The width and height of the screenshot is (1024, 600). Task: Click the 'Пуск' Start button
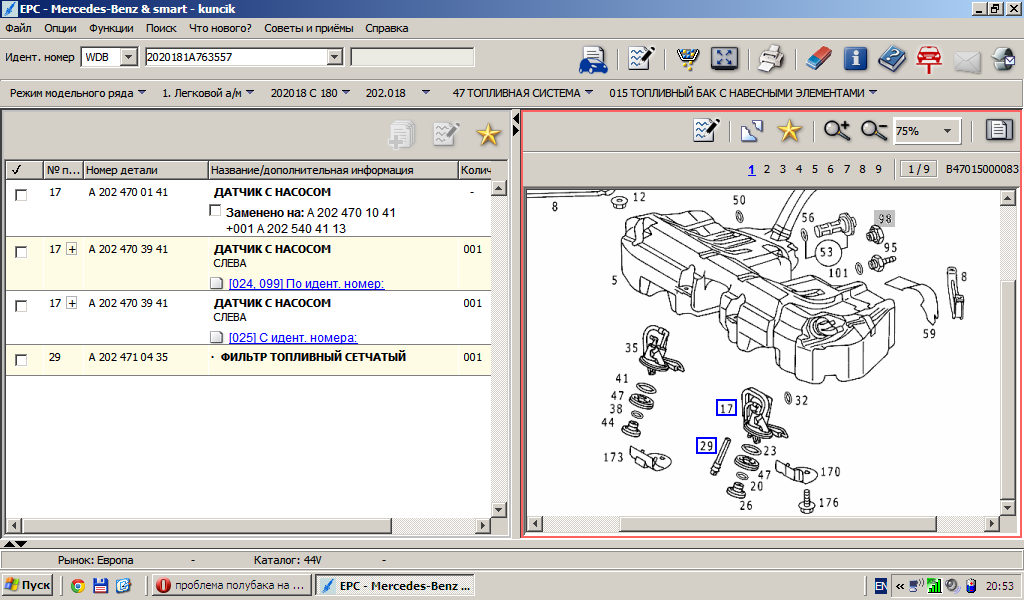coord(29,585)
